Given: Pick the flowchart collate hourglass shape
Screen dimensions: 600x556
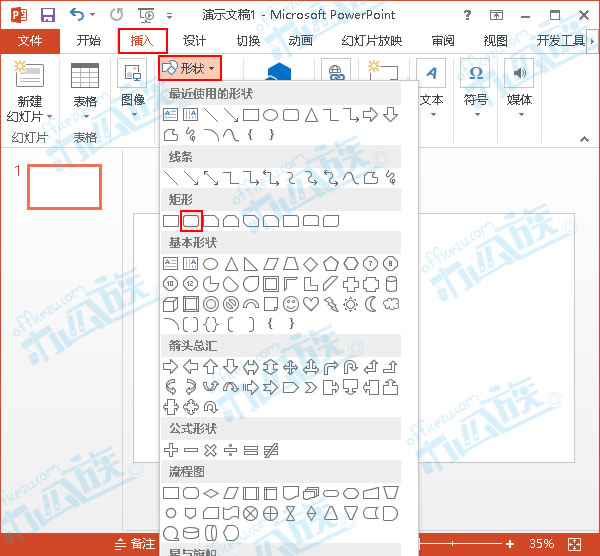Looking at the screenshot, I should 291,514.
